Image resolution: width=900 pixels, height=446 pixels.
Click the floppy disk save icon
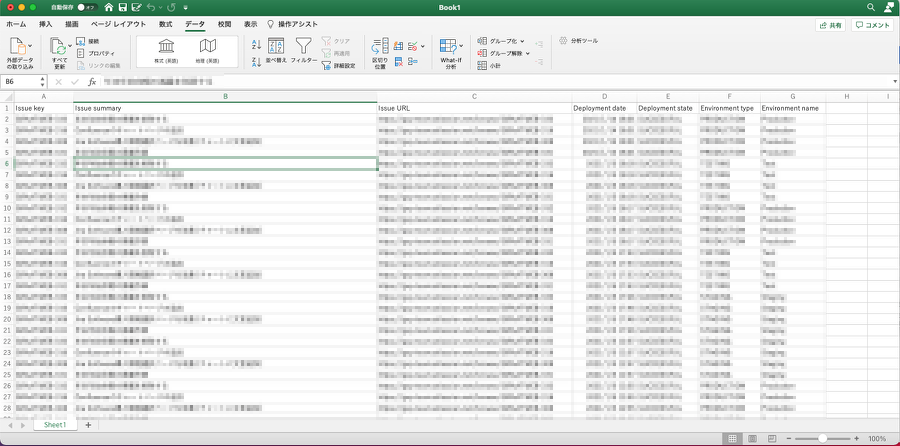(122, 7)
